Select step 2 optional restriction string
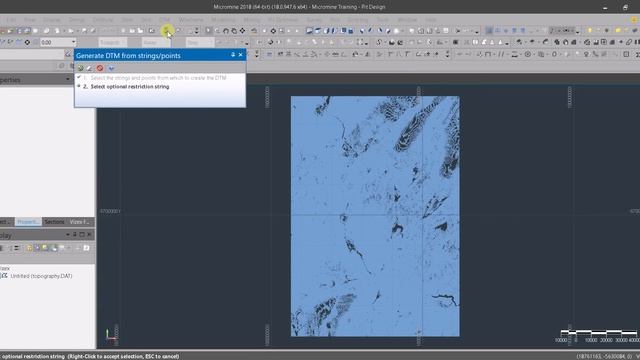This screenshot has height=360, width=640. [130, 87]
